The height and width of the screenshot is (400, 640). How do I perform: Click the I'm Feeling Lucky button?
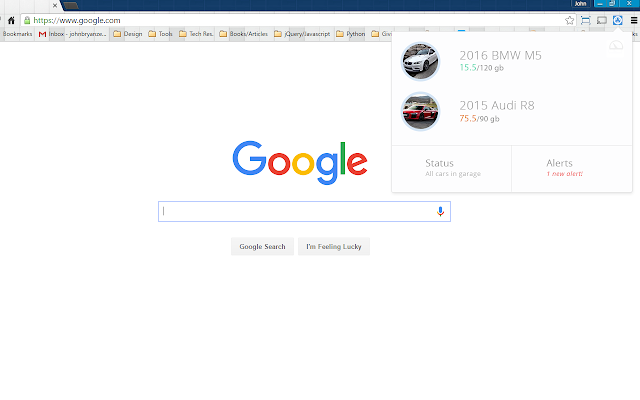point(334,247)
